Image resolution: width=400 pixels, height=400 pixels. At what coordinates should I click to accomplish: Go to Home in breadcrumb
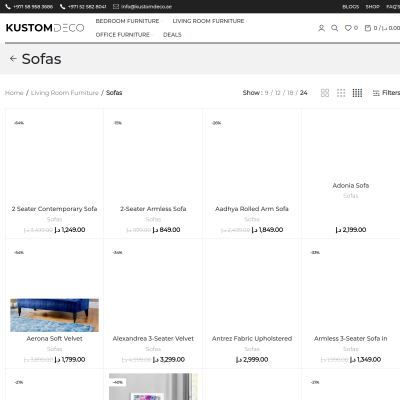pyautogui.click(x=14, y=93)
